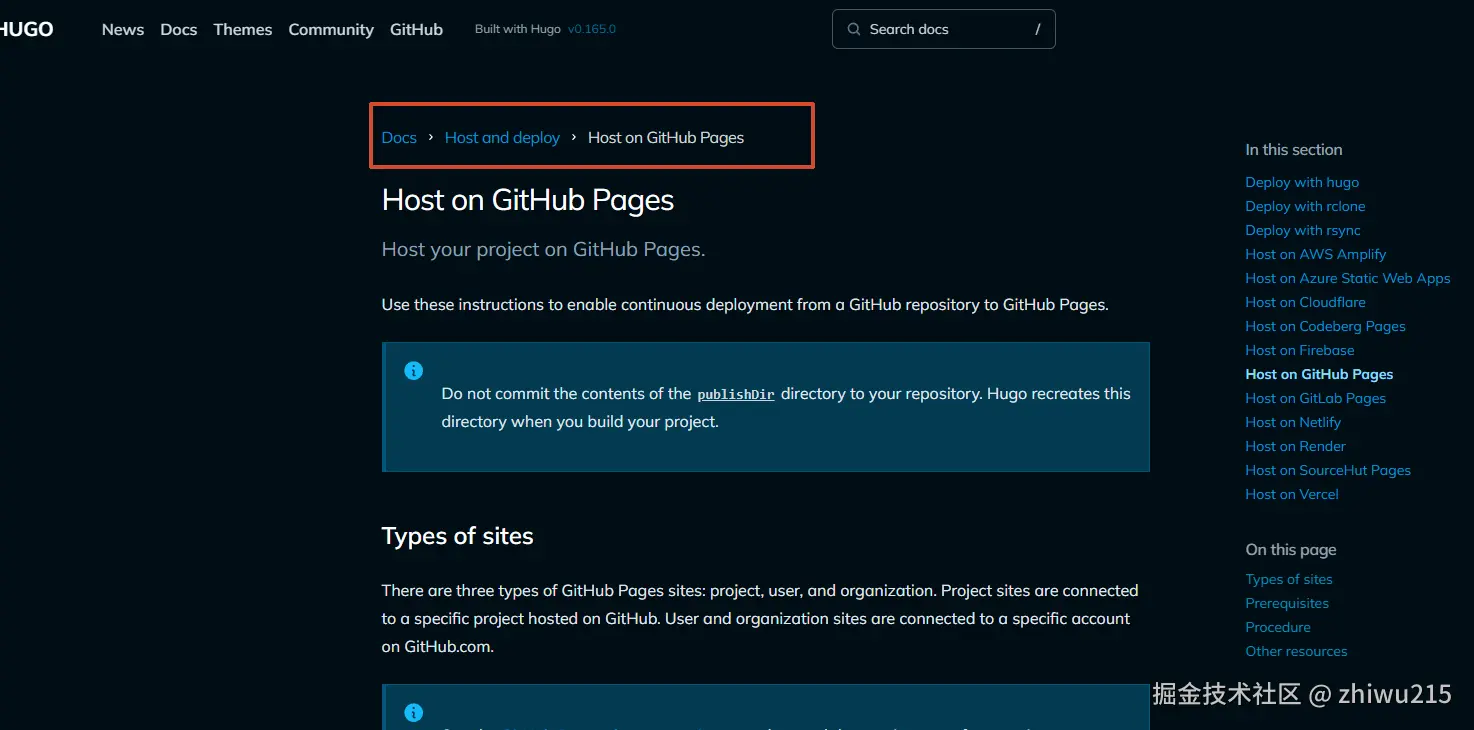Open Deploy with rsync in the sidebar
This screenshot has height=730, width=1474.
coord(1303,230)
